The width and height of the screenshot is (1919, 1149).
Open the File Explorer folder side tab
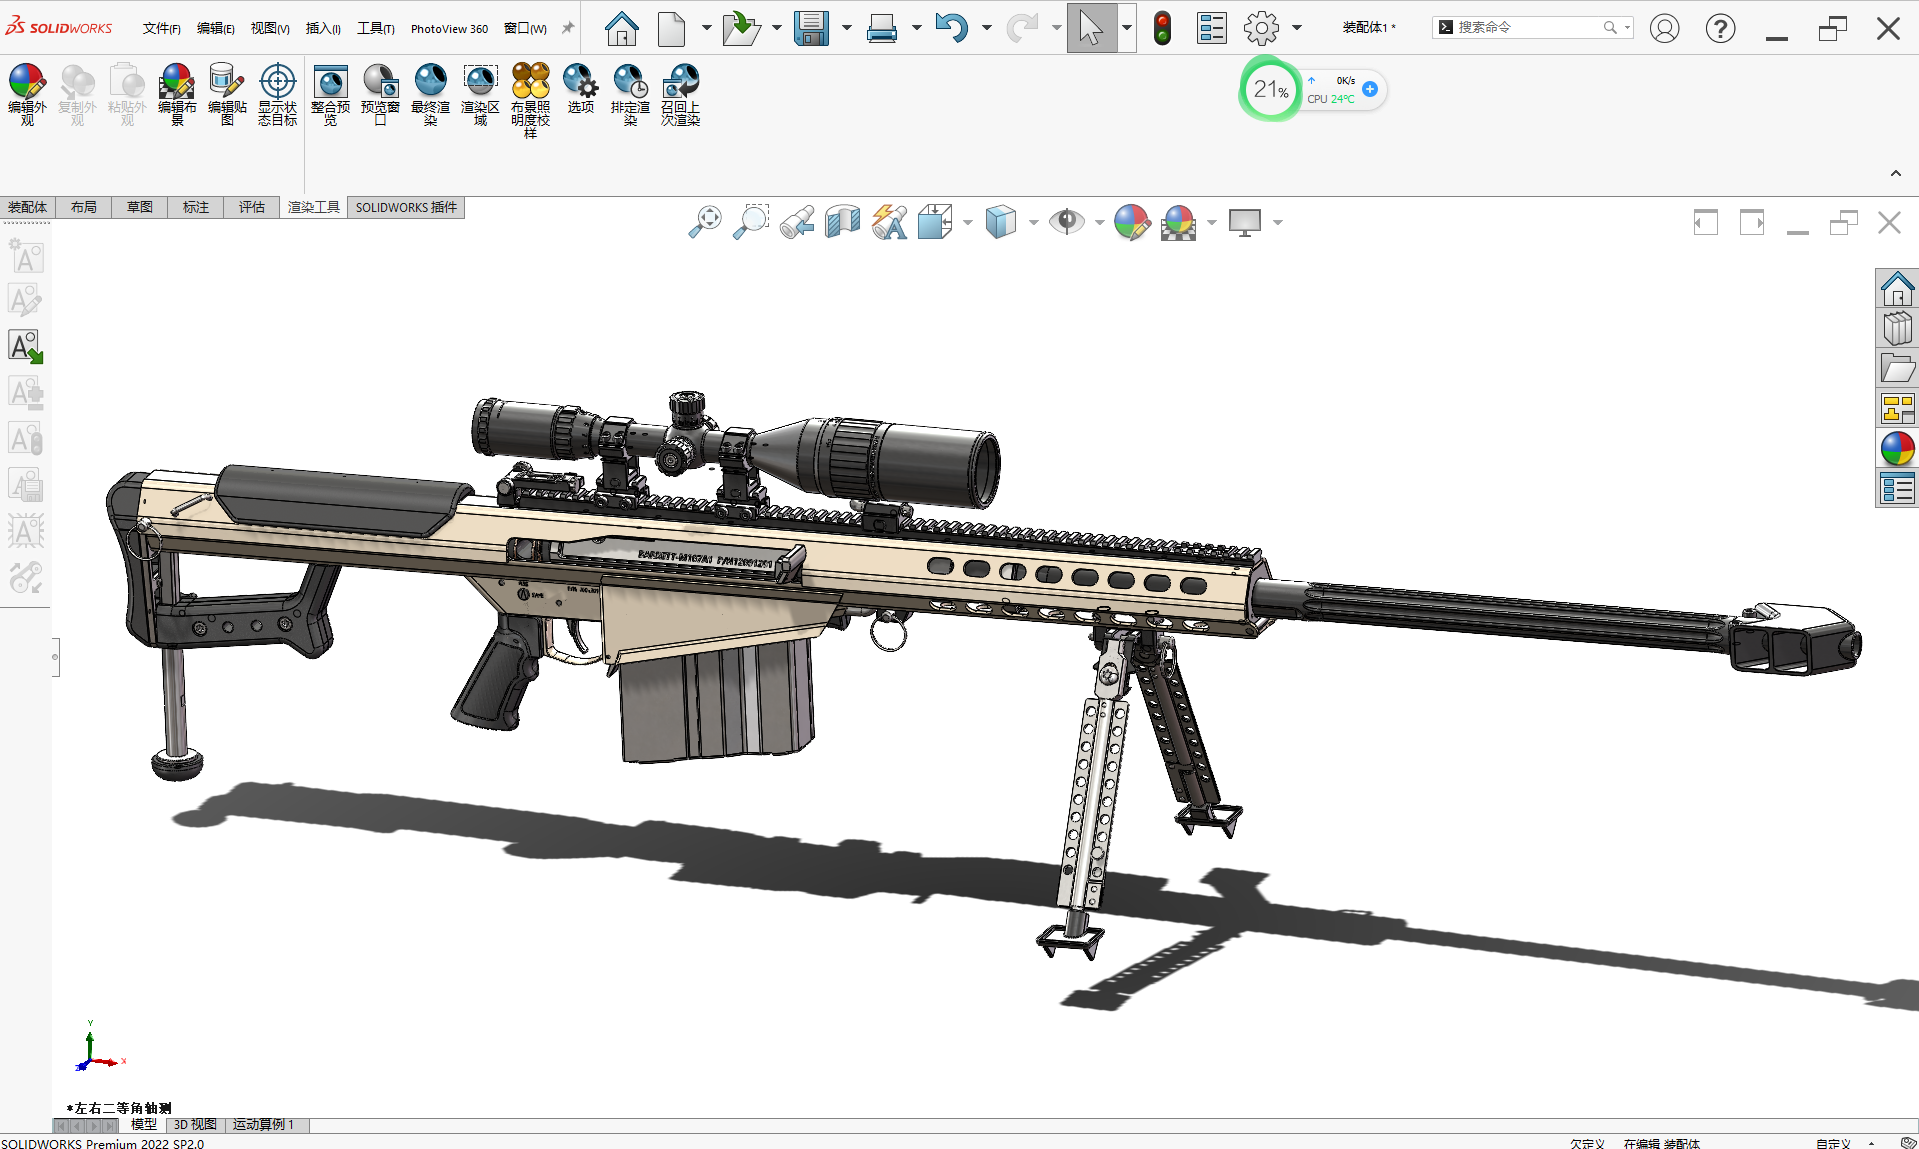[x=1897, y=369]
